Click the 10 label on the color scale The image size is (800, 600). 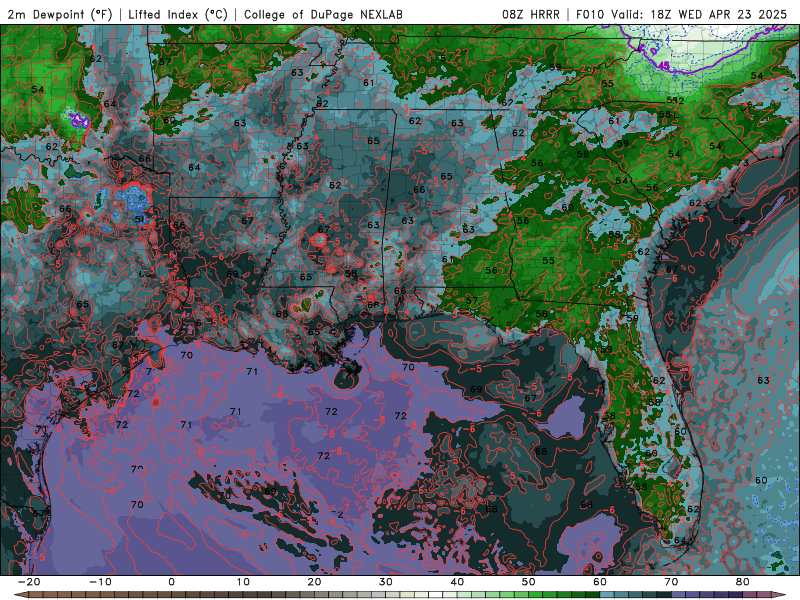pyautogui.click(x=243, y=582)
